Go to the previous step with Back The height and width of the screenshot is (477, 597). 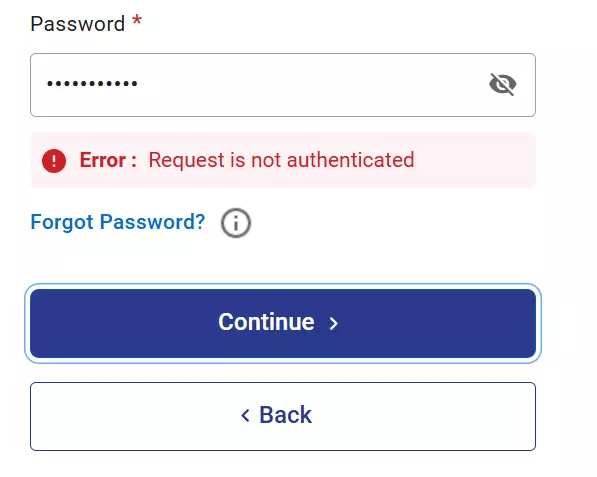(283, 416)
